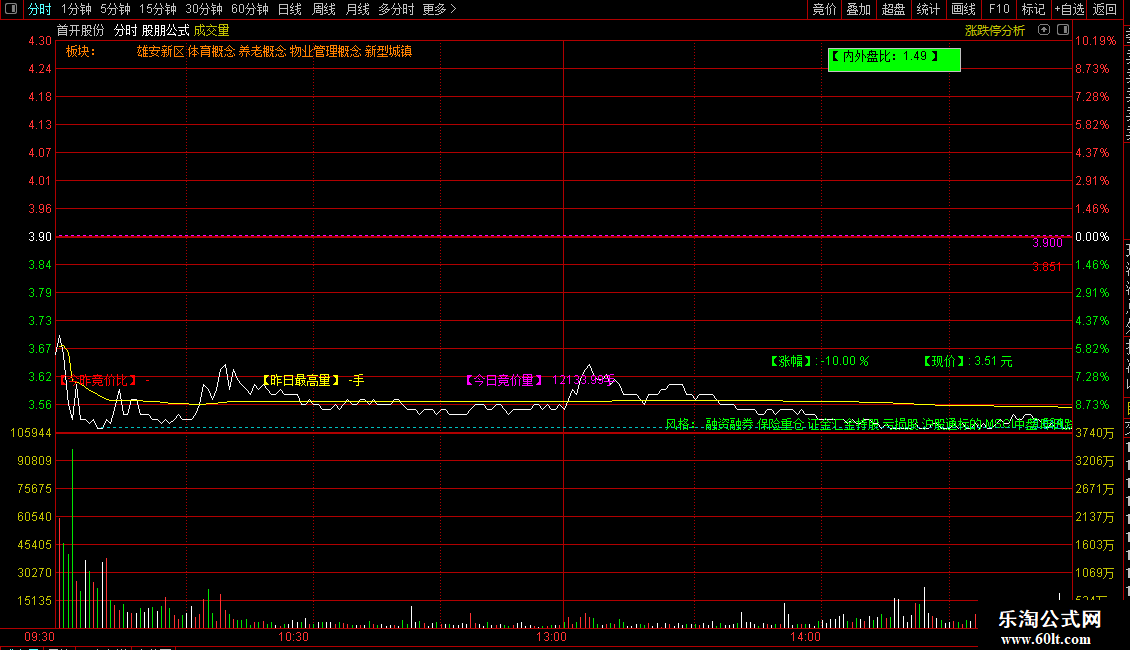Select the 1分钟 period tab
Viewport: 1130px width, 650px height.
(76, 9)
